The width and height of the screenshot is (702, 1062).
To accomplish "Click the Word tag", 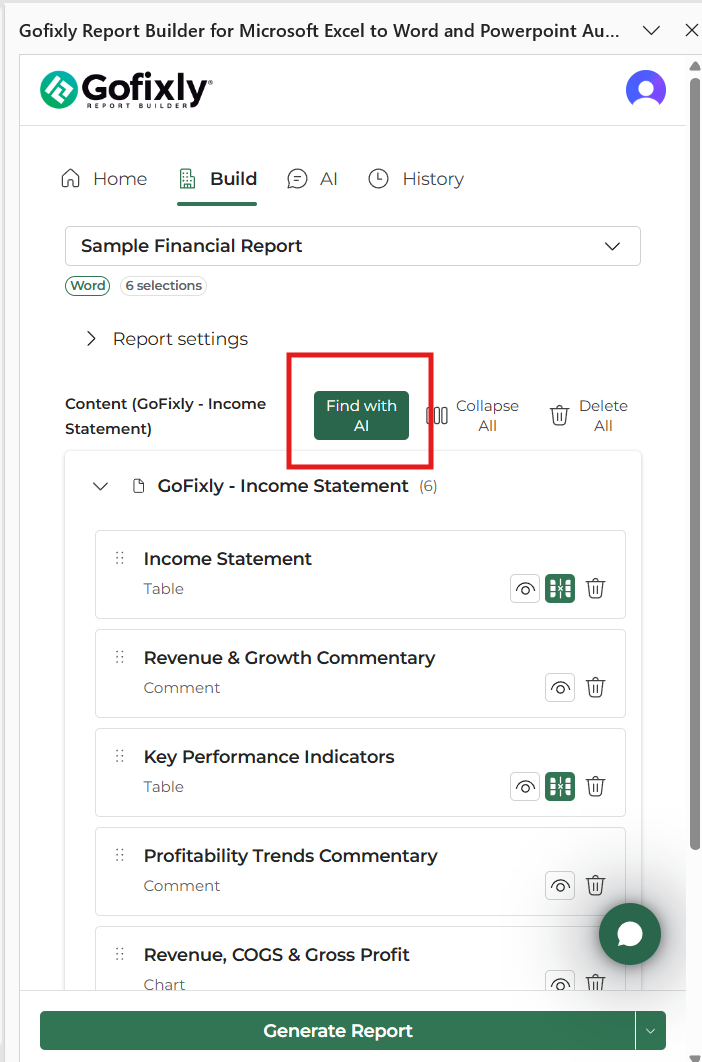I will coord(87,286).
